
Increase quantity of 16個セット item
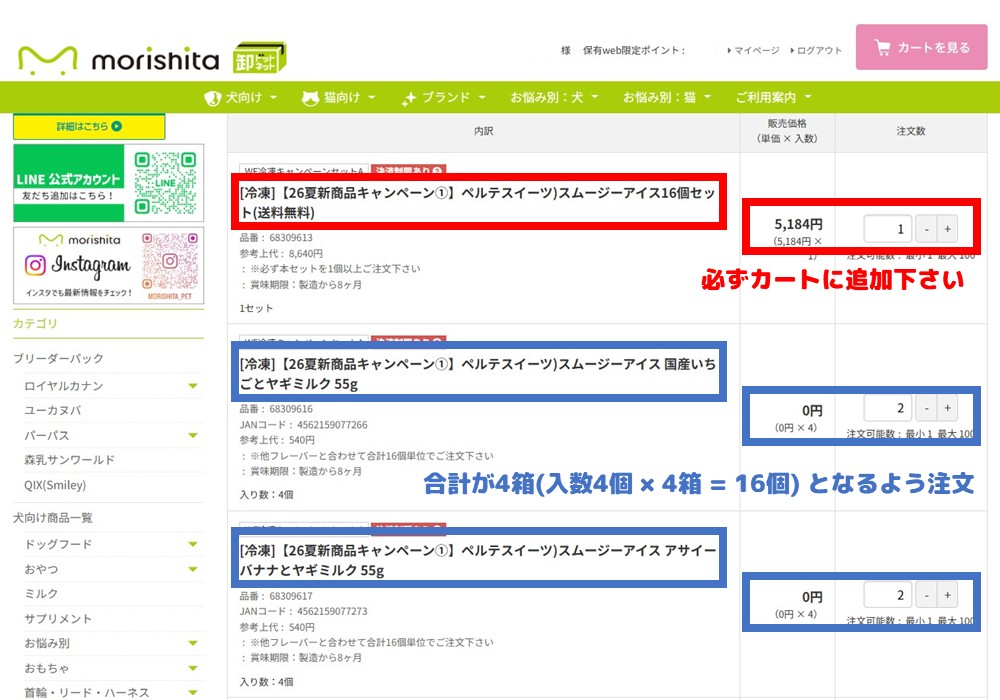tap(948, 229)
